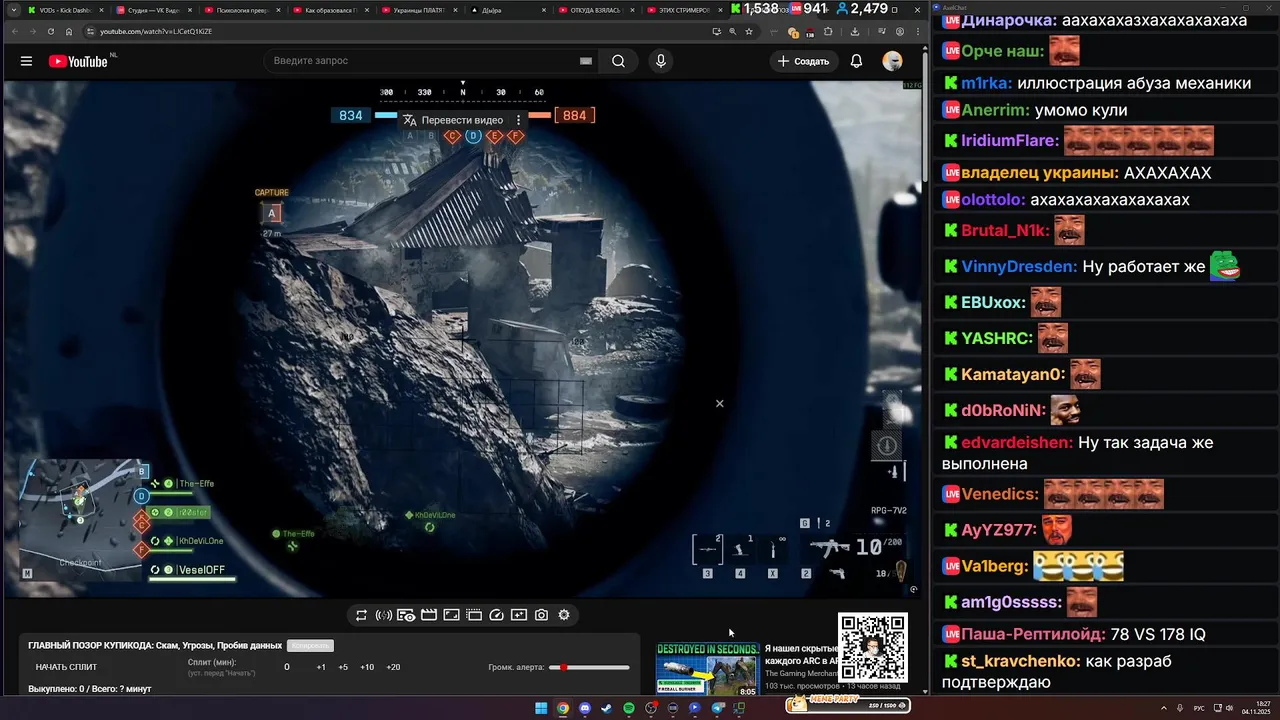This screenshot has height=720, width=1280.
Task: Click the VinnyDresden username in chat
Action: [1019, 267]
